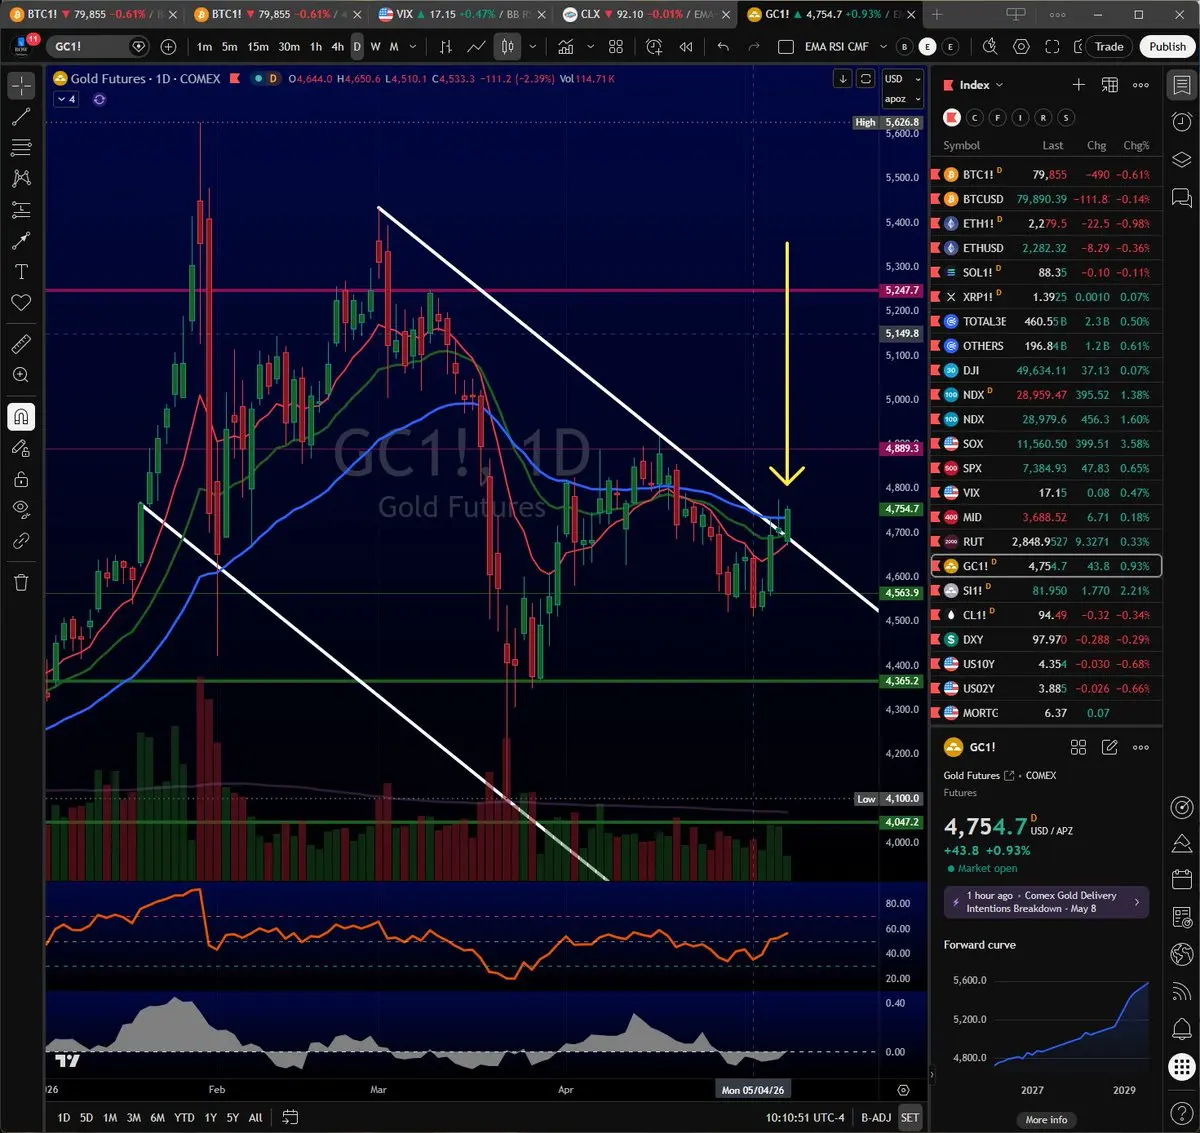Open the Fibonacci retracement tools
The width and height of the screenshot is (1200, 1133).
click(21, 148)
